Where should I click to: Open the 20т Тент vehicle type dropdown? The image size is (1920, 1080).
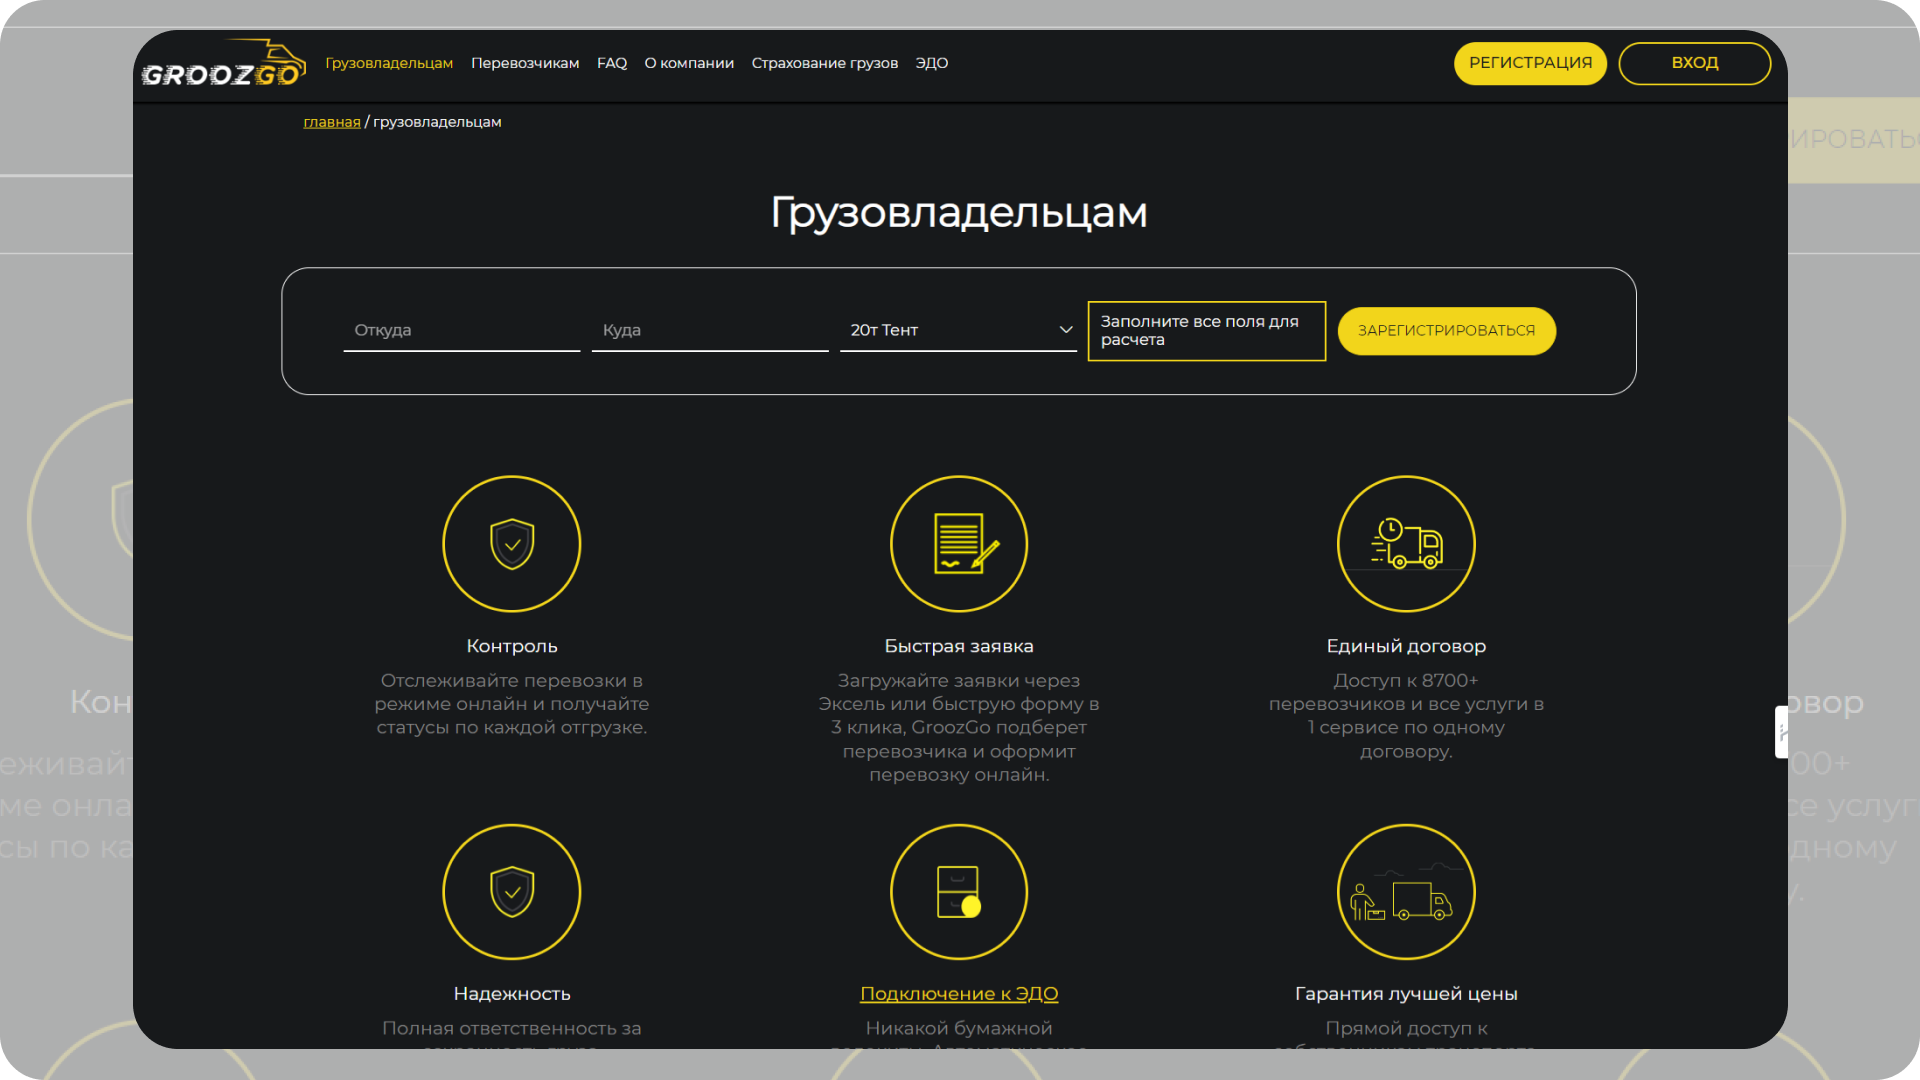click(958, 330)
